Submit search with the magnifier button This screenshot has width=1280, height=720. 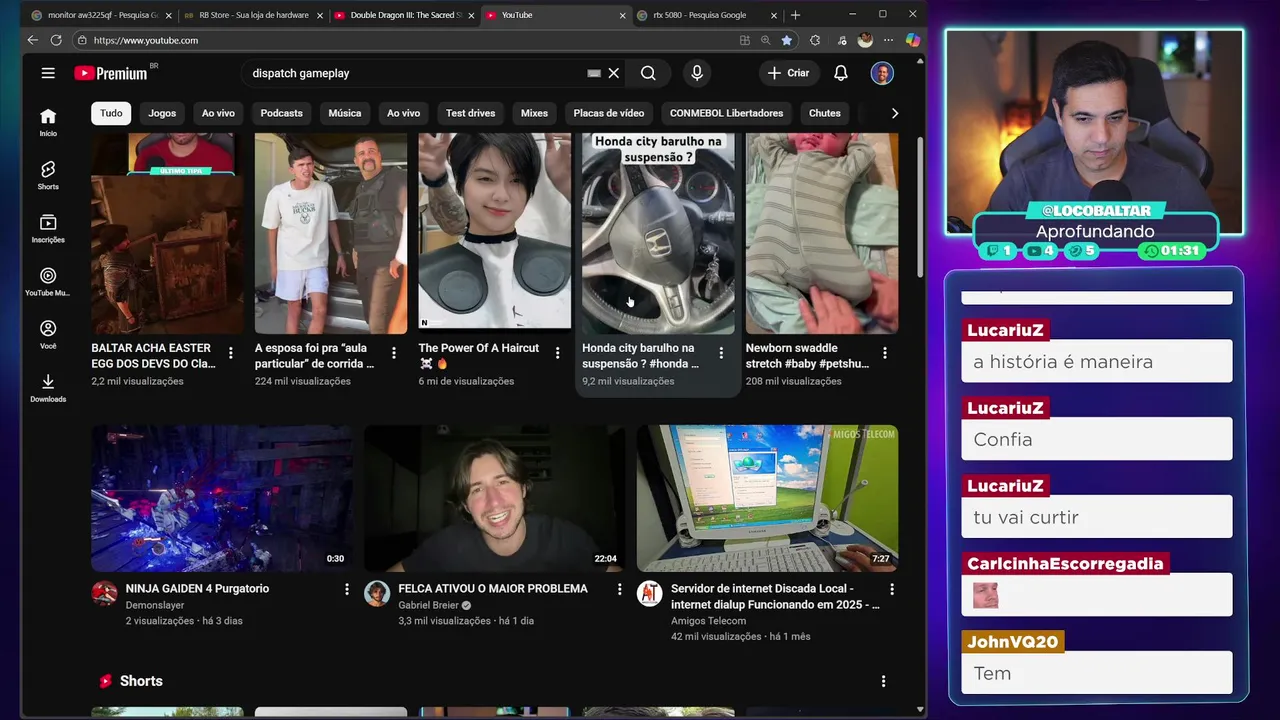[x=648, y=73]
